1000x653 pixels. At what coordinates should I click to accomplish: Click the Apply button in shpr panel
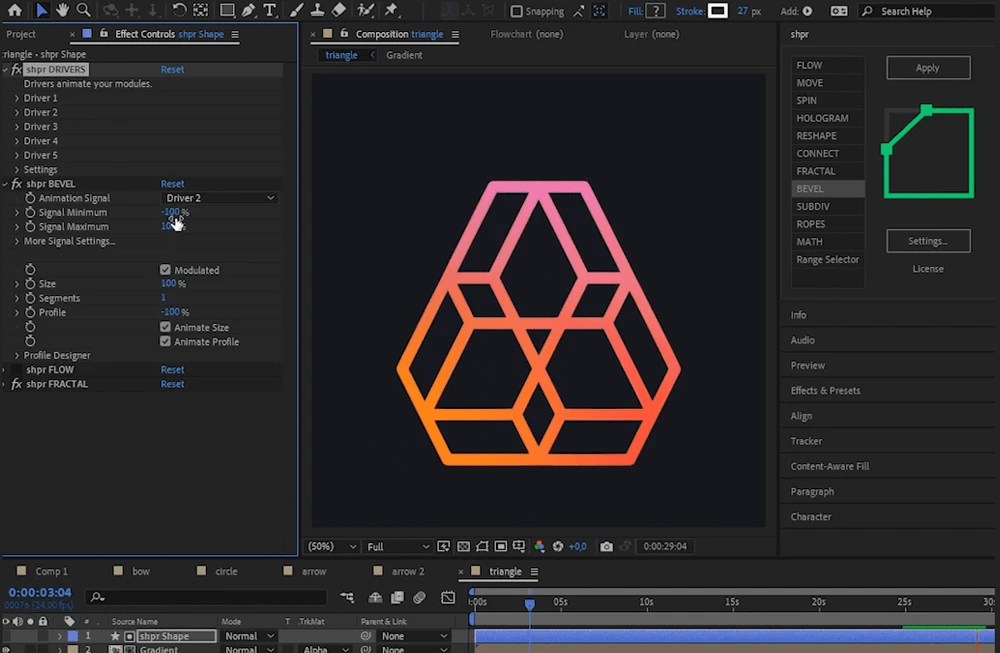[x=927, y=68]
